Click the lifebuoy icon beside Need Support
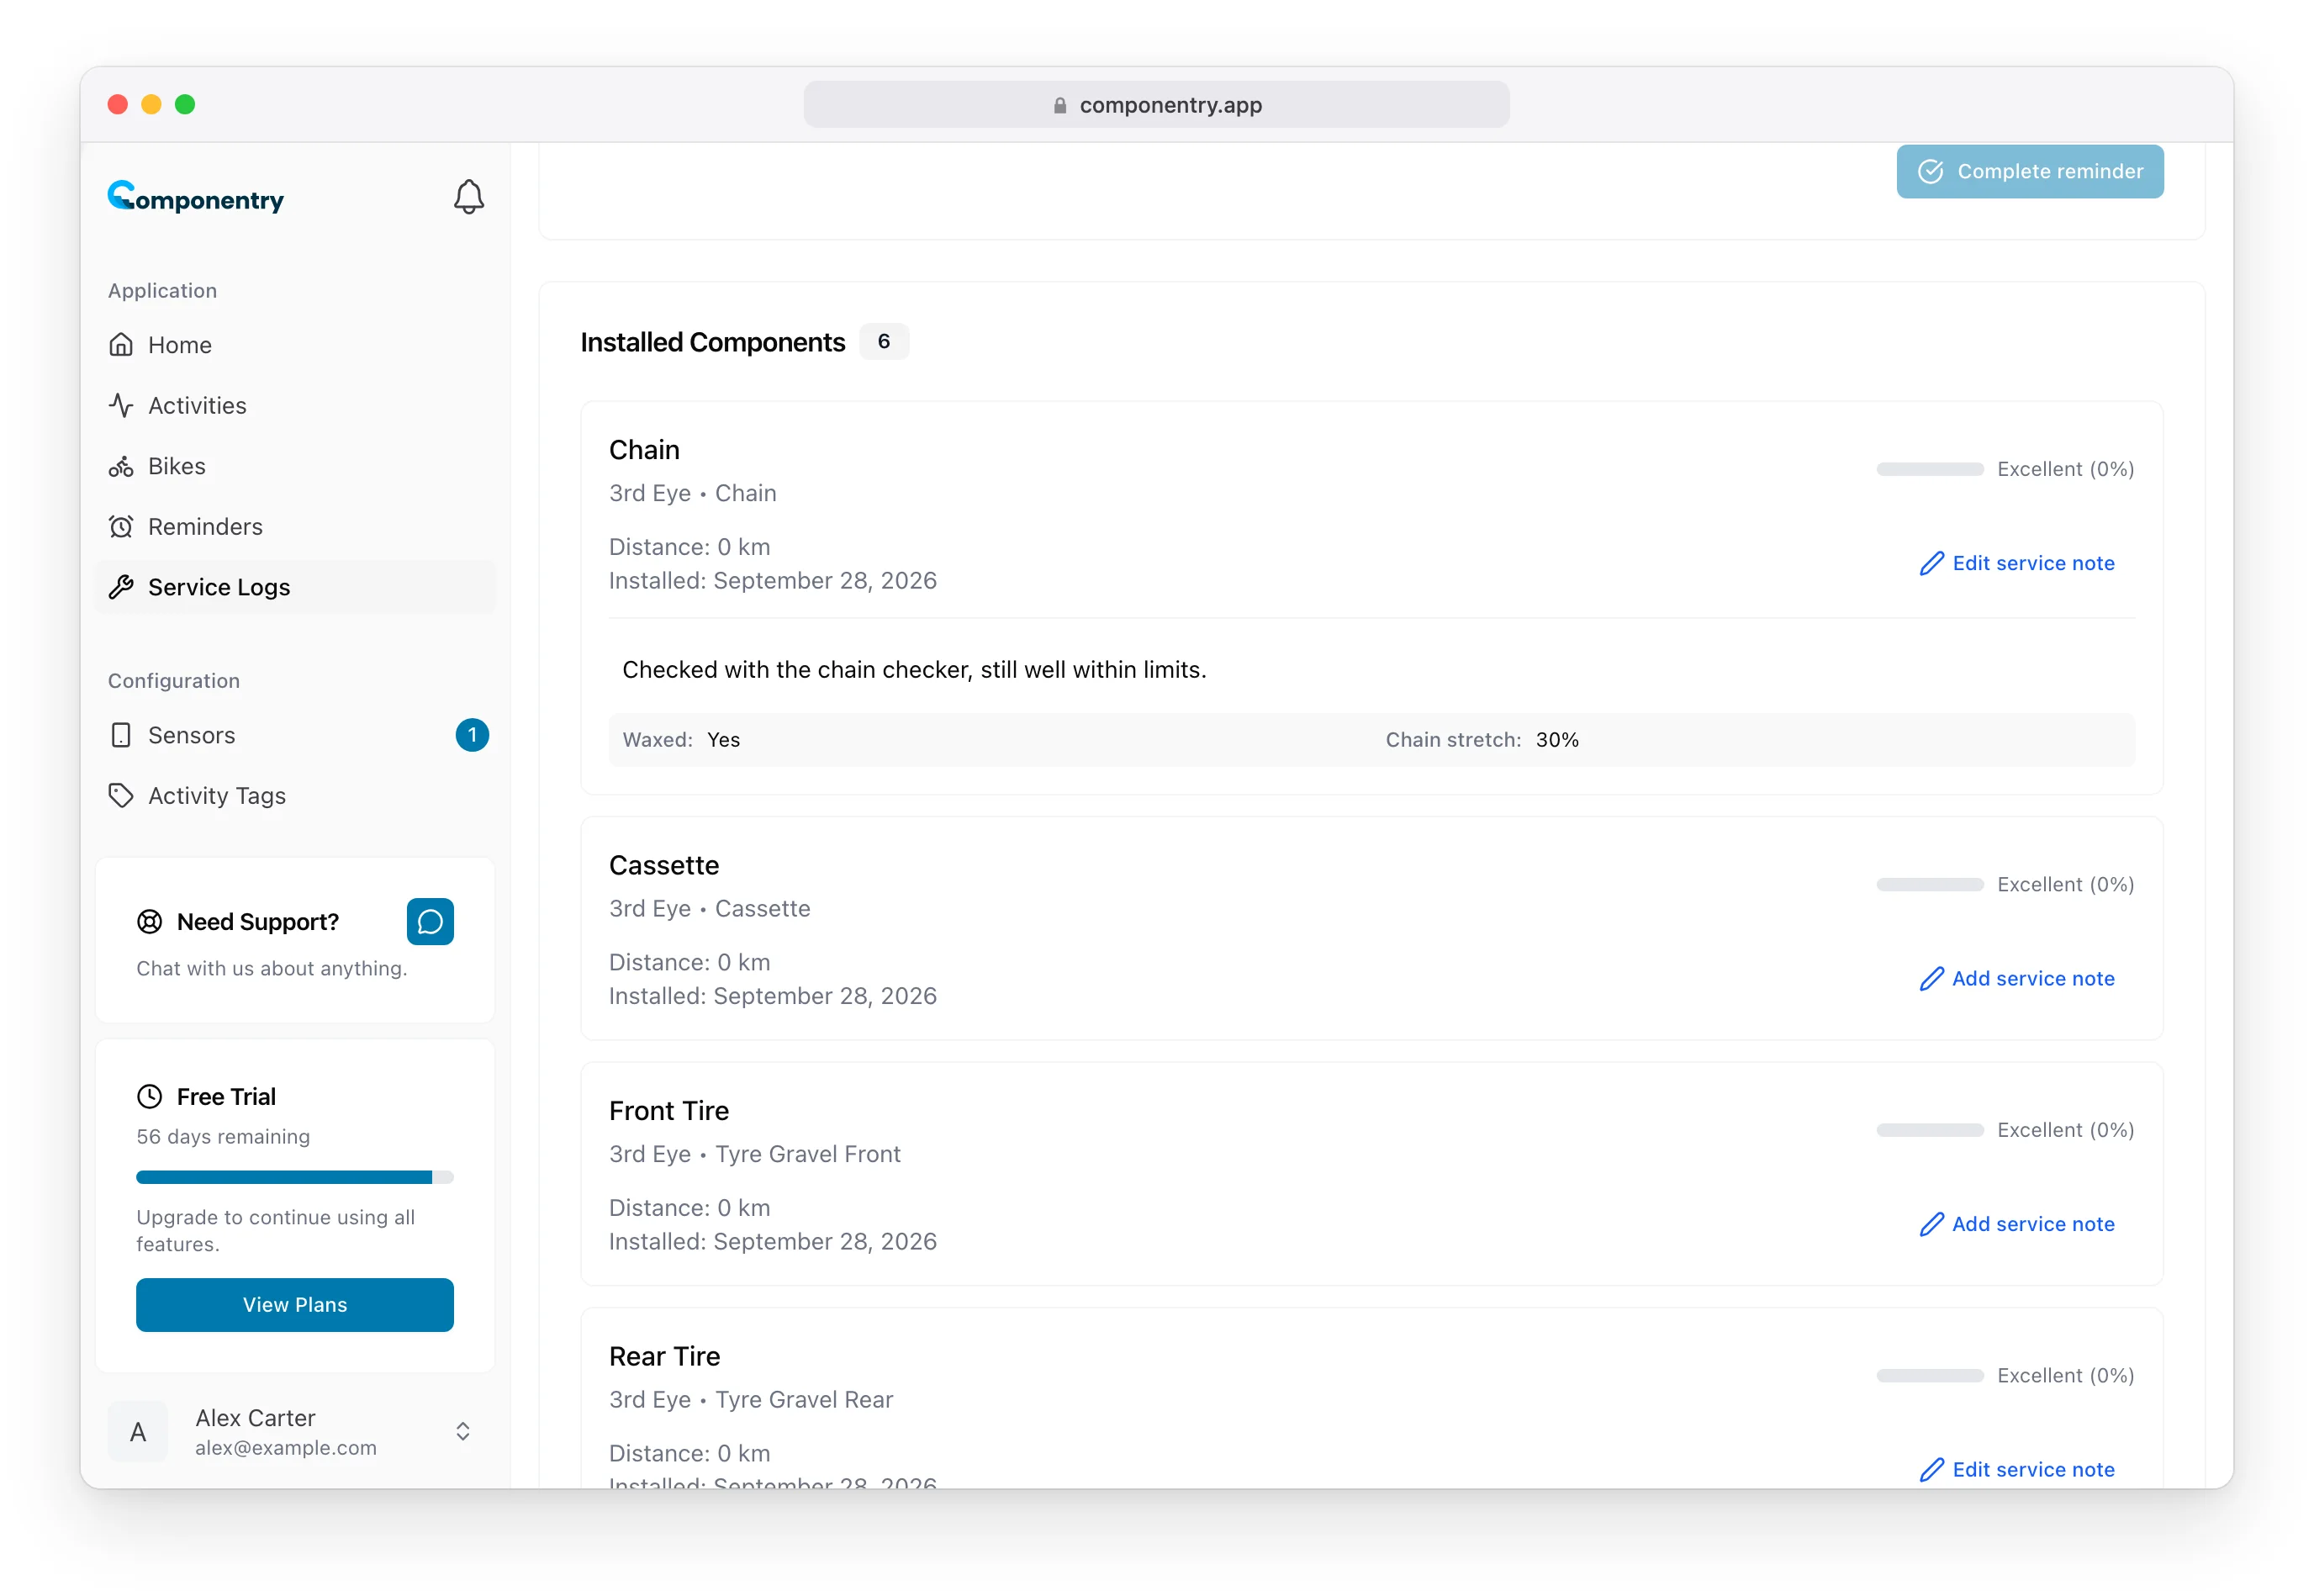The height and width of the screenshot is (1596, 2314). tap(150, 922)
